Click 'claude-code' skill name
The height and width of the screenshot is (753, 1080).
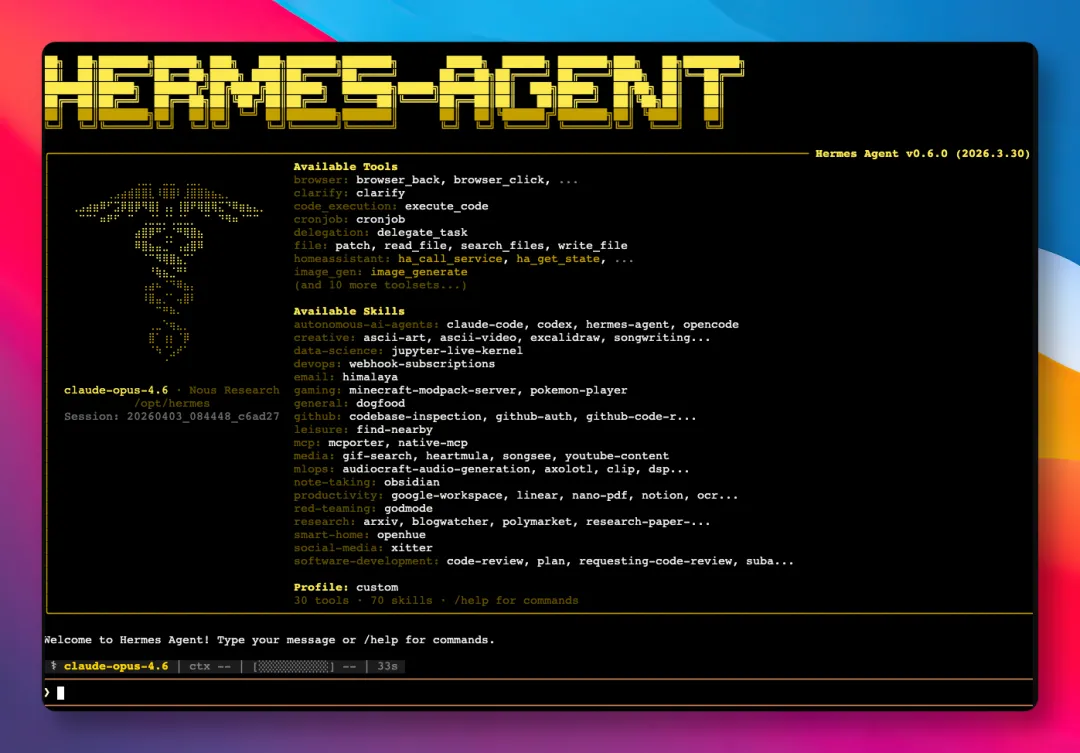pos(484,324)
